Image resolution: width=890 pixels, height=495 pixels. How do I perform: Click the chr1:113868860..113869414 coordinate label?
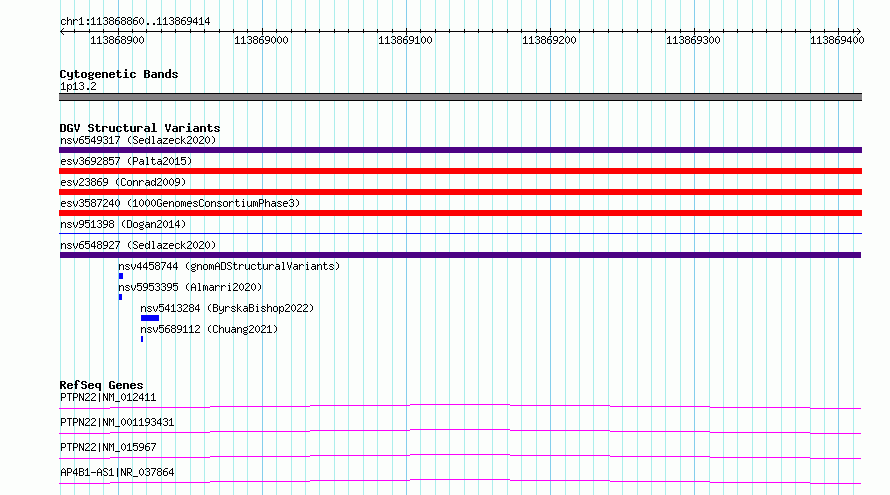click(x=135, y=21)
